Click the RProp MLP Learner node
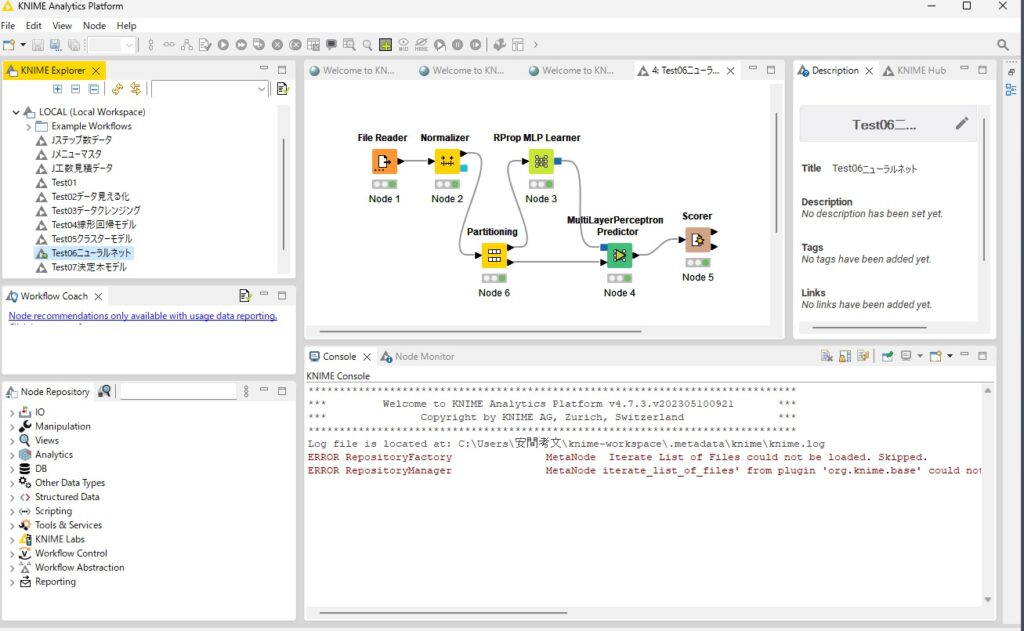1024x631 pixels. tap(540, 161)
